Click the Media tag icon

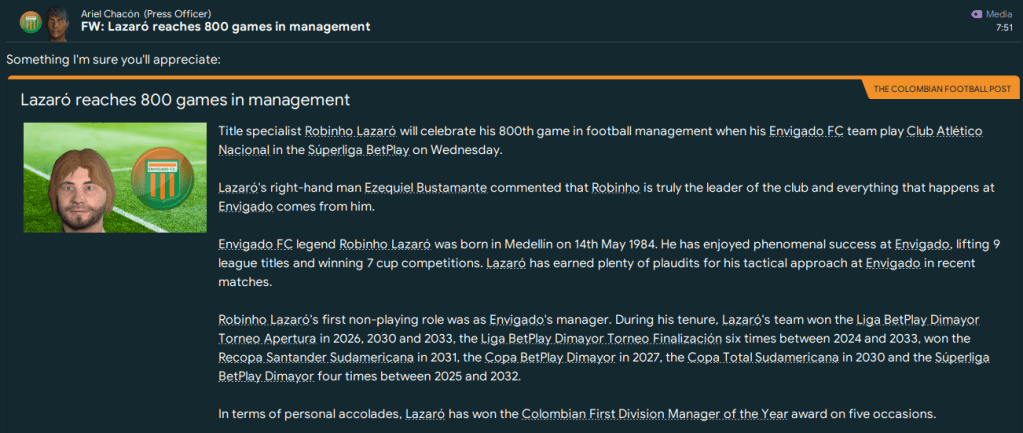click(x=977, y=14)
